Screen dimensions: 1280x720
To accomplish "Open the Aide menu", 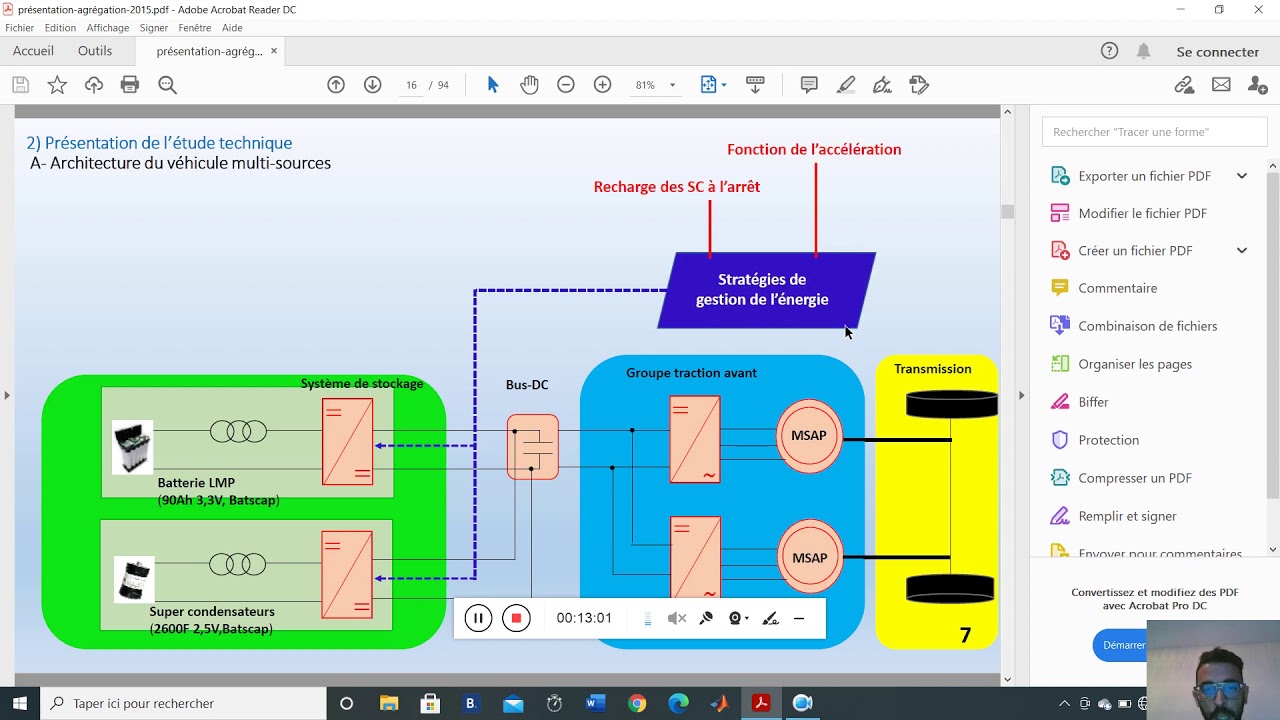I will [232, 28].
